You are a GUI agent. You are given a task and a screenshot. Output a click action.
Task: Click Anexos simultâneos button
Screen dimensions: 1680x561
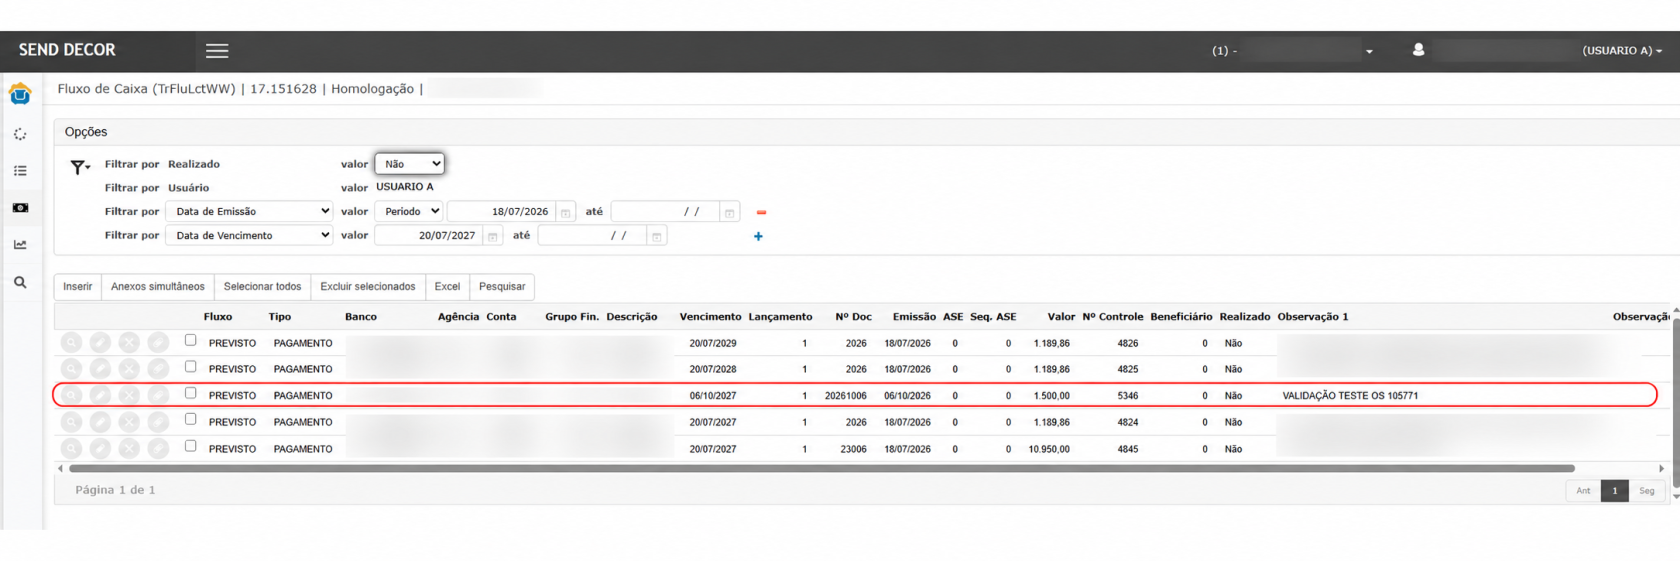158,287
